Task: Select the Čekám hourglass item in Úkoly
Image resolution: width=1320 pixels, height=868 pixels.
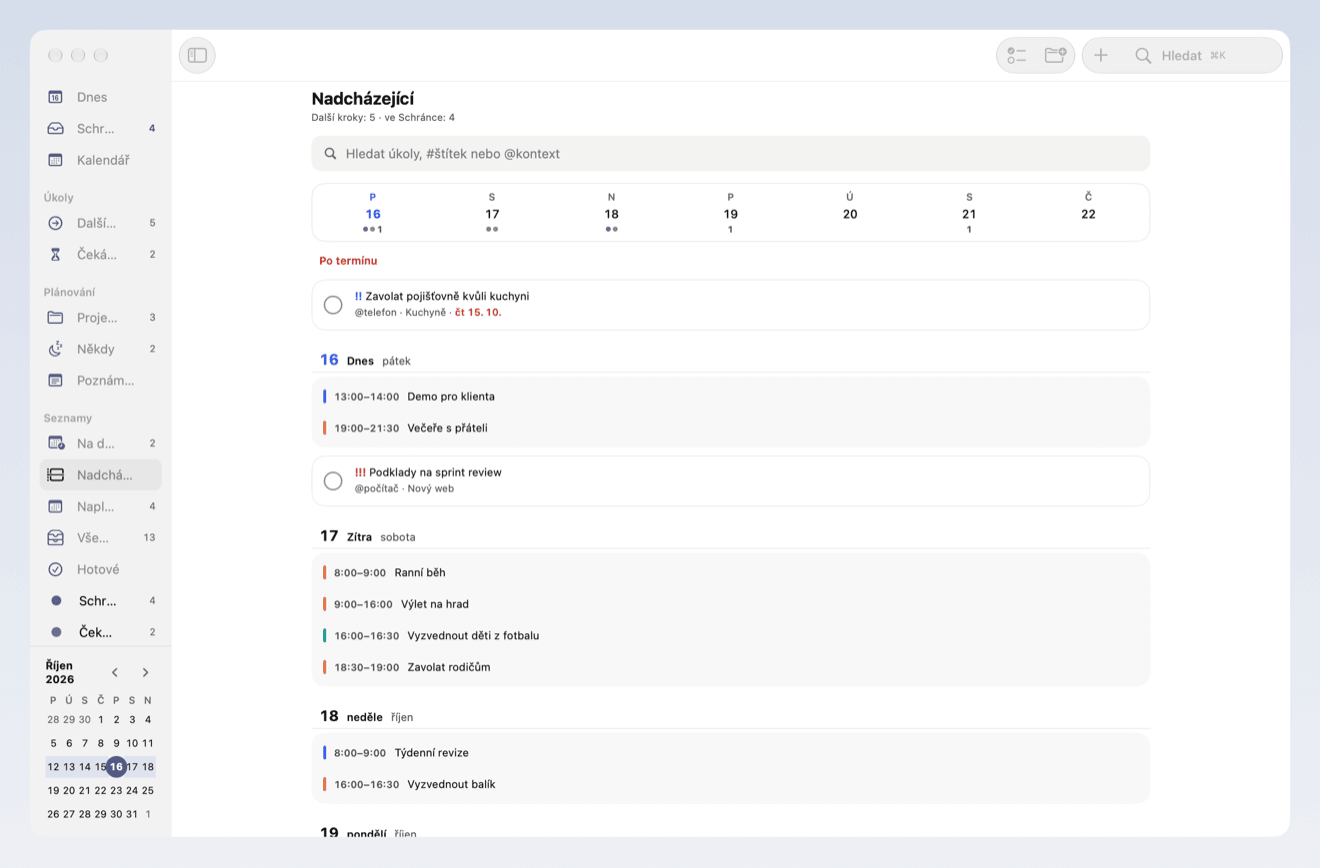Action: pos(101,254)
